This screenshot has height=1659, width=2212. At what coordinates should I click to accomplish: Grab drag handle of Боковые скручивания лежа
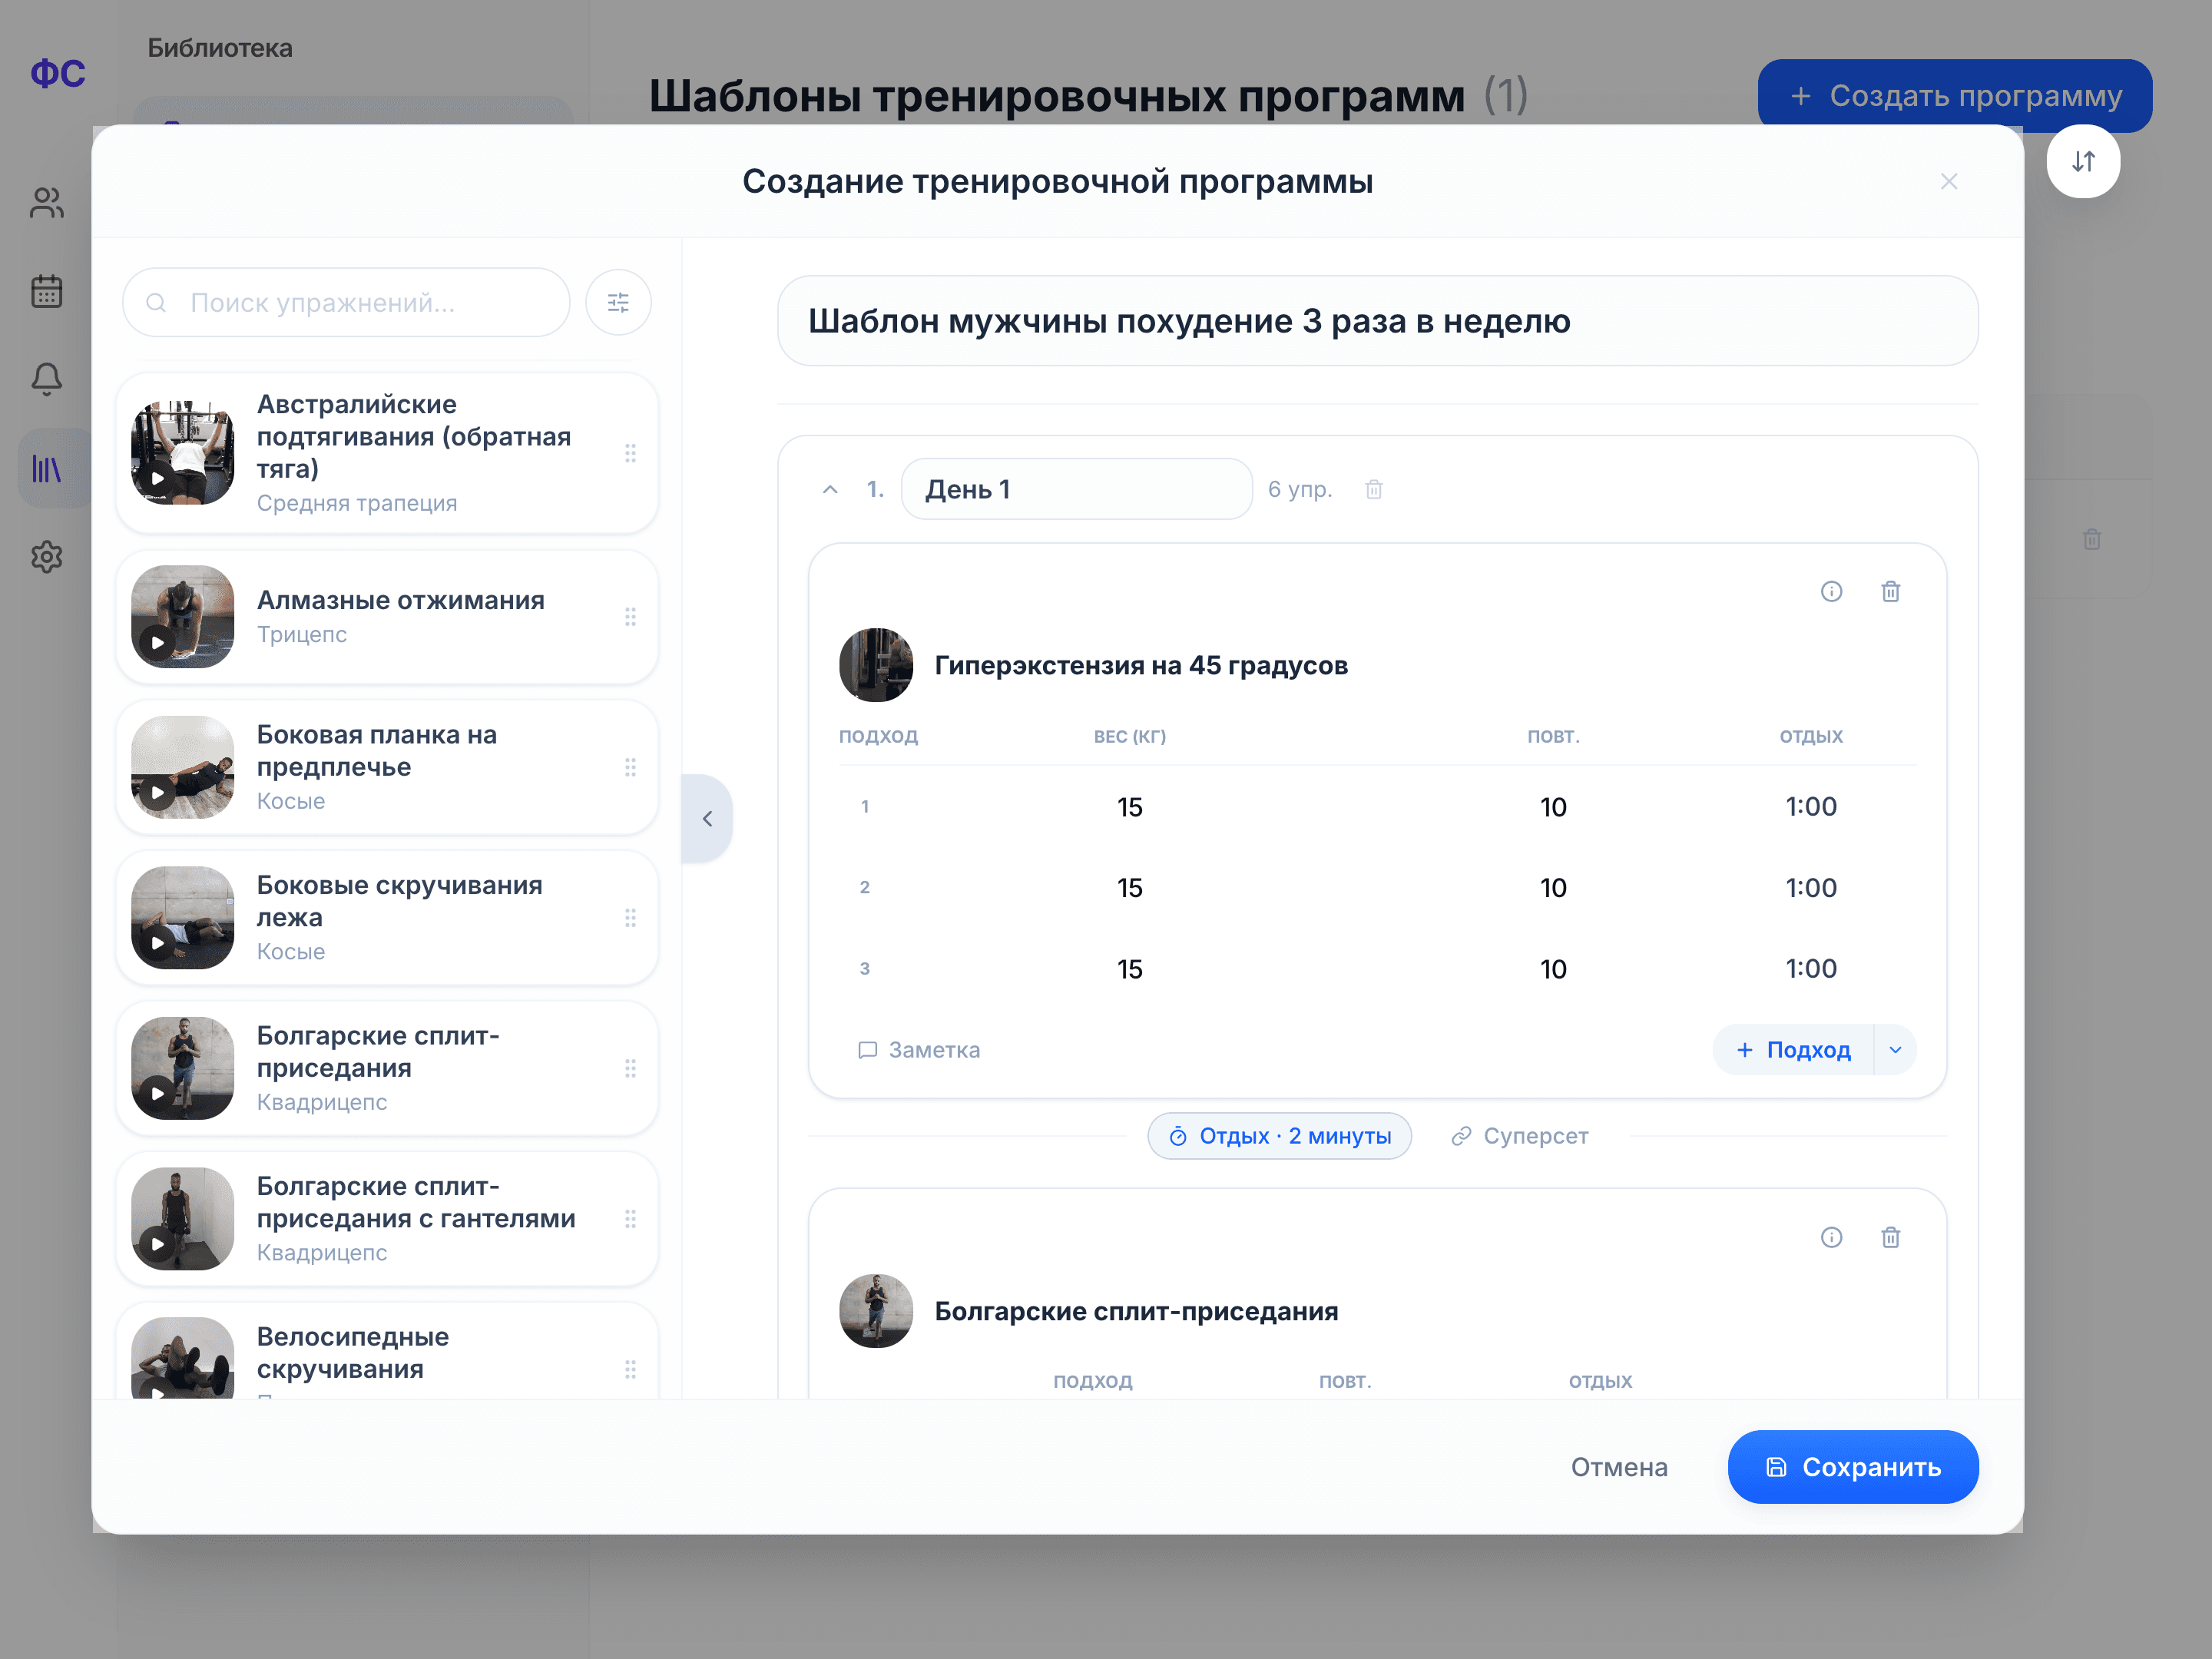click(x=630, y=917)
